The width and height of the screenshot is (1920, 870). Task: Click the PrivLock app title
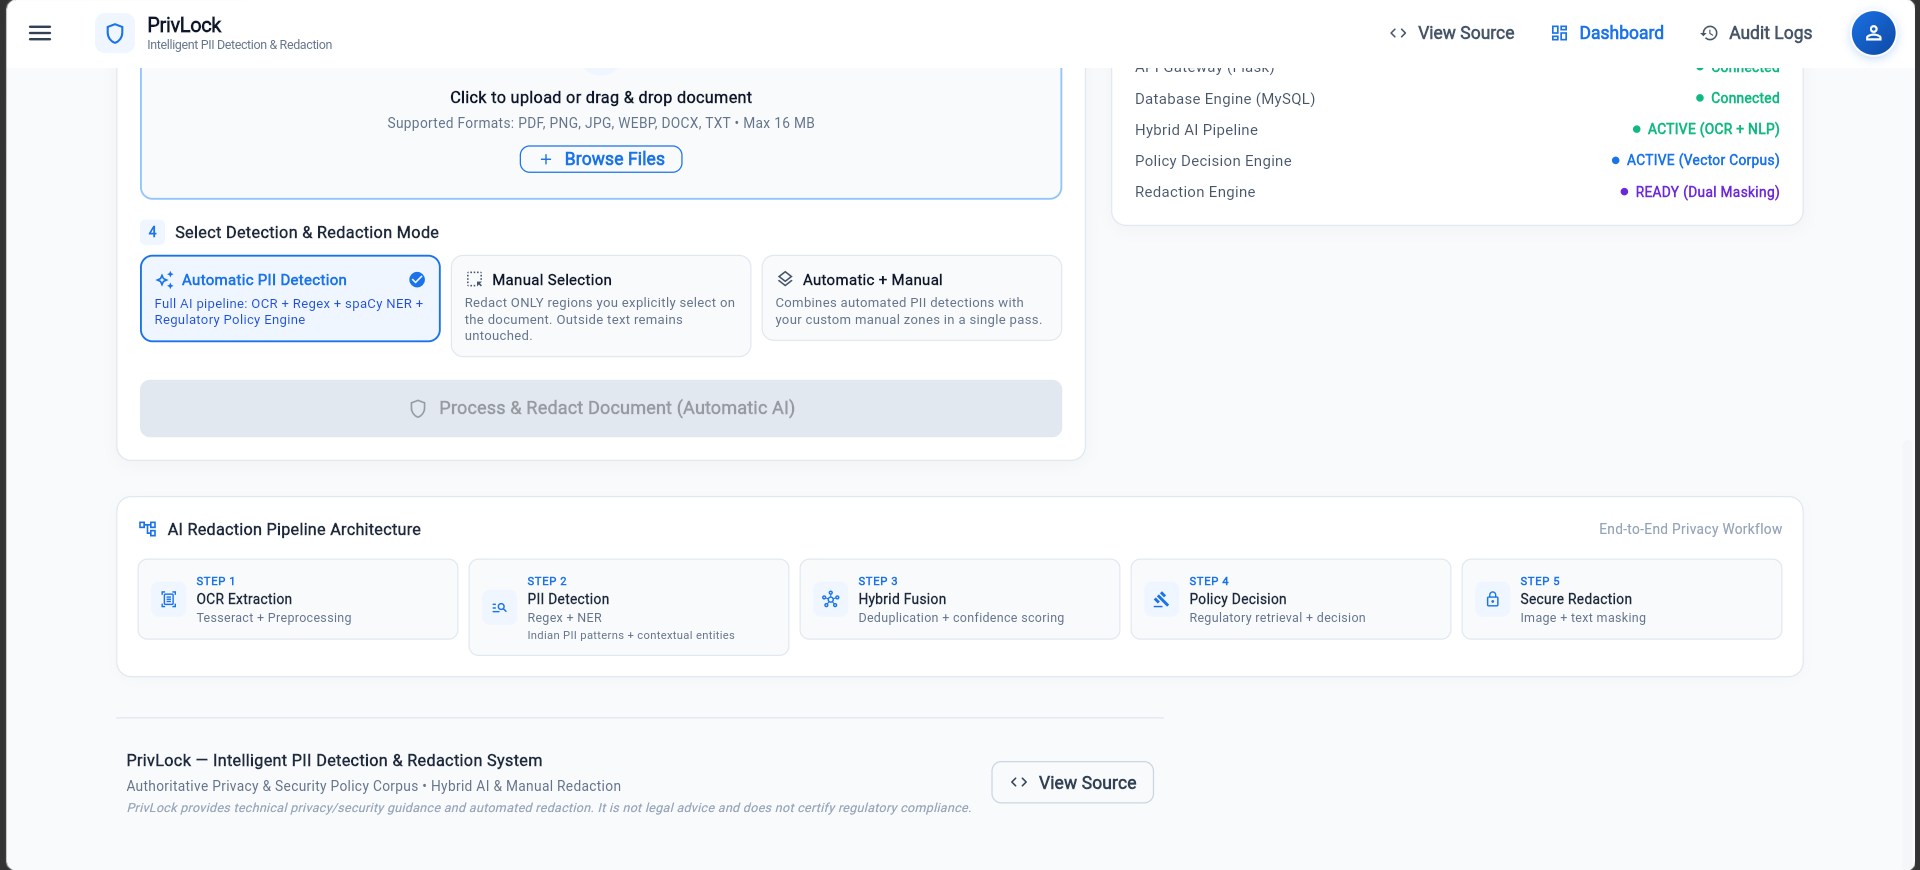[184, 25]
